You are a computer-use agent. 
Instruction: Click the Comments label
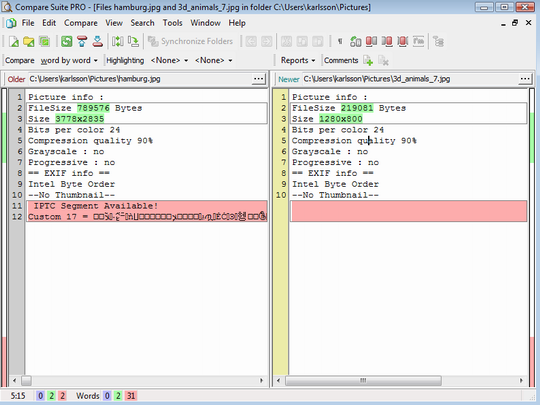[341, 61]
